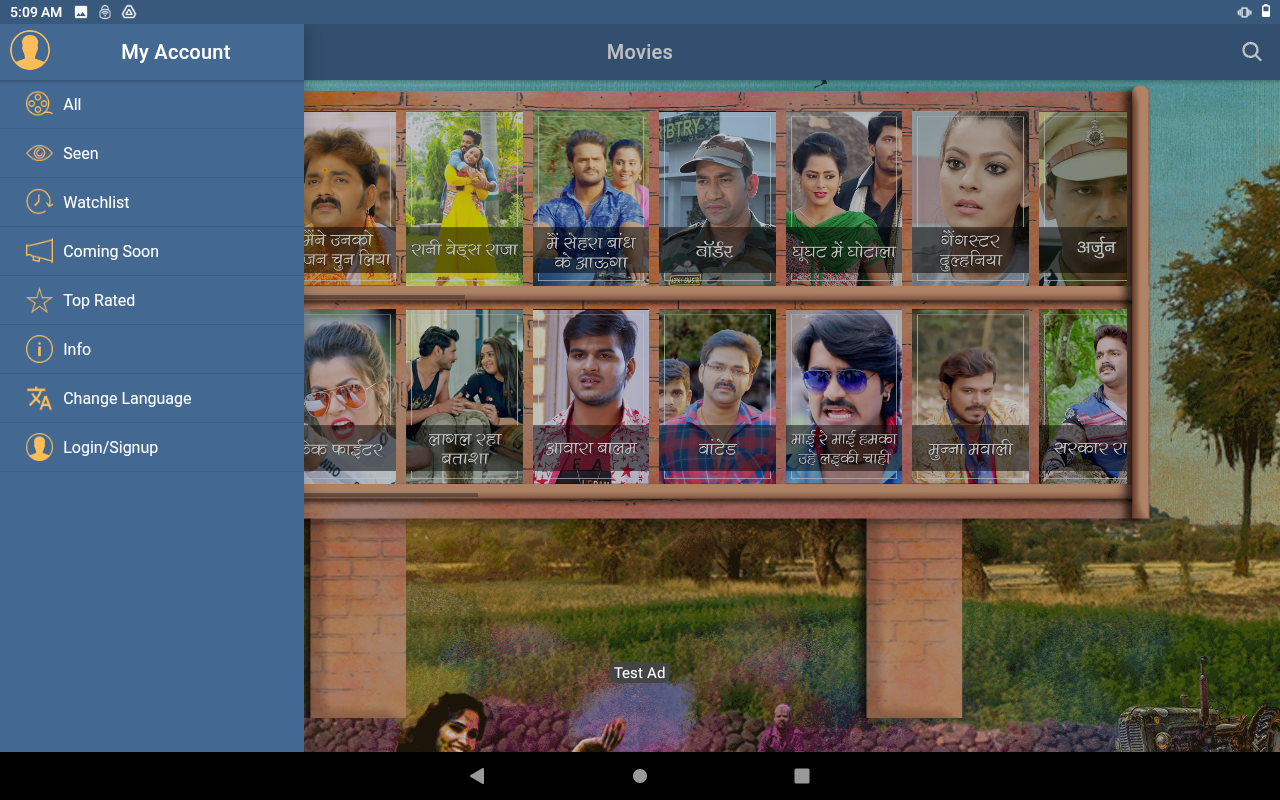Open the मैं सेहरा बांध के आऊंगा poster
The image size is (1280, 800).
591,198
